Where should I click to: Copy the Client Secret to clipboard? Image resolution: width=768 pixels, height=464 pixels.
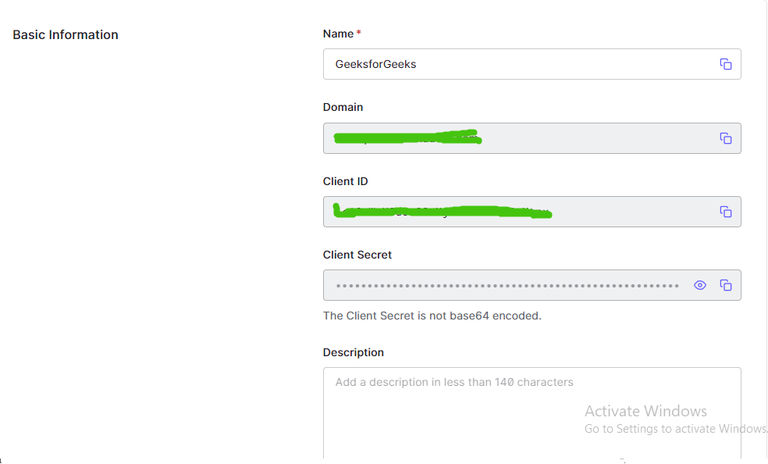(x=726, y=285)
